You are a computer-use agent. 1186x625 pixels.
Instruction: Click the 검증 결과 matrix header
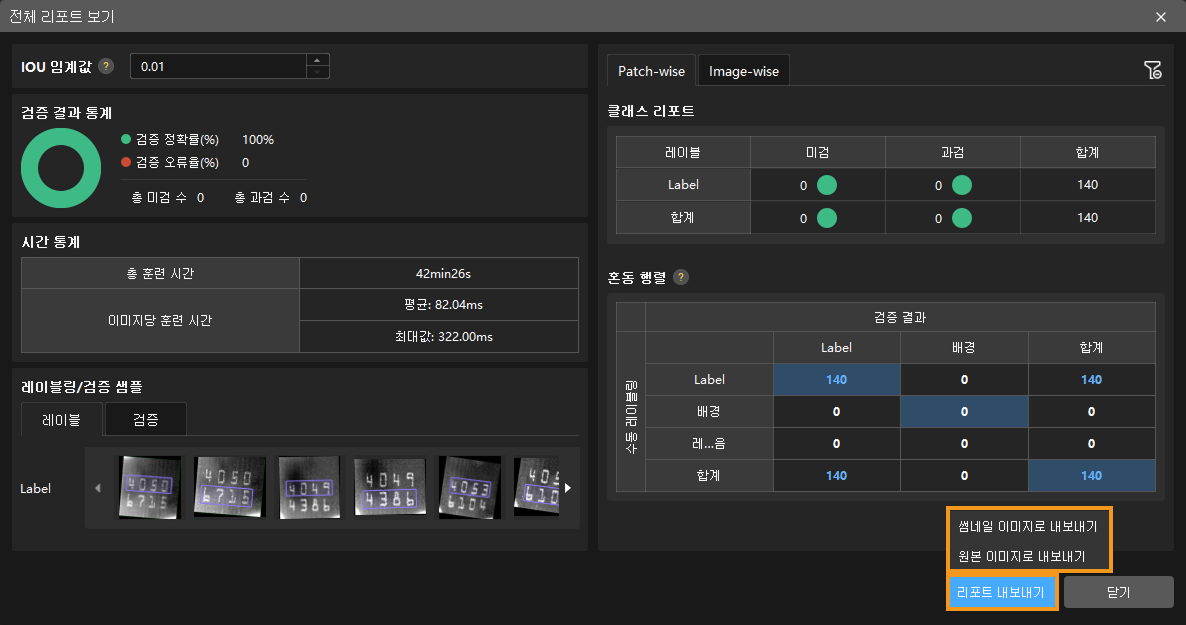[x=900, y=317]
